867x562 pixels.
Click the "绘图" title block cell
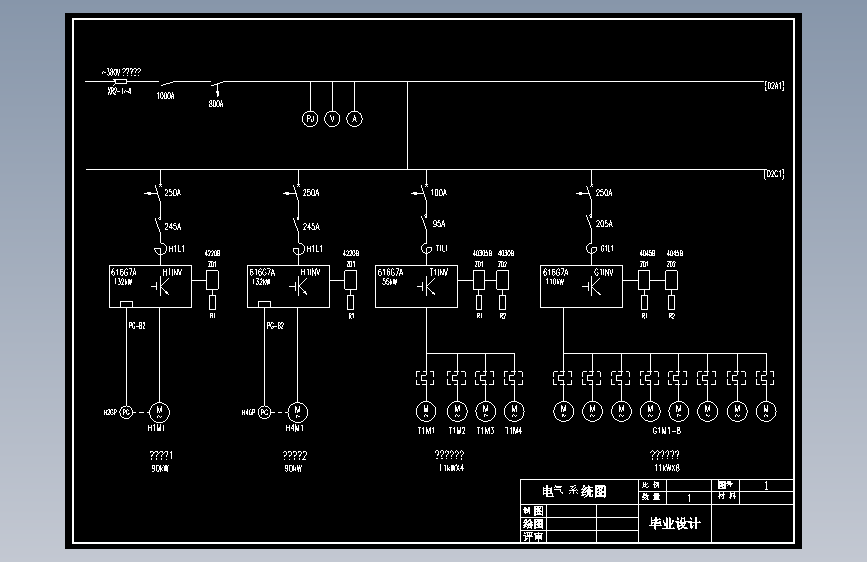[x=534, y=523]
